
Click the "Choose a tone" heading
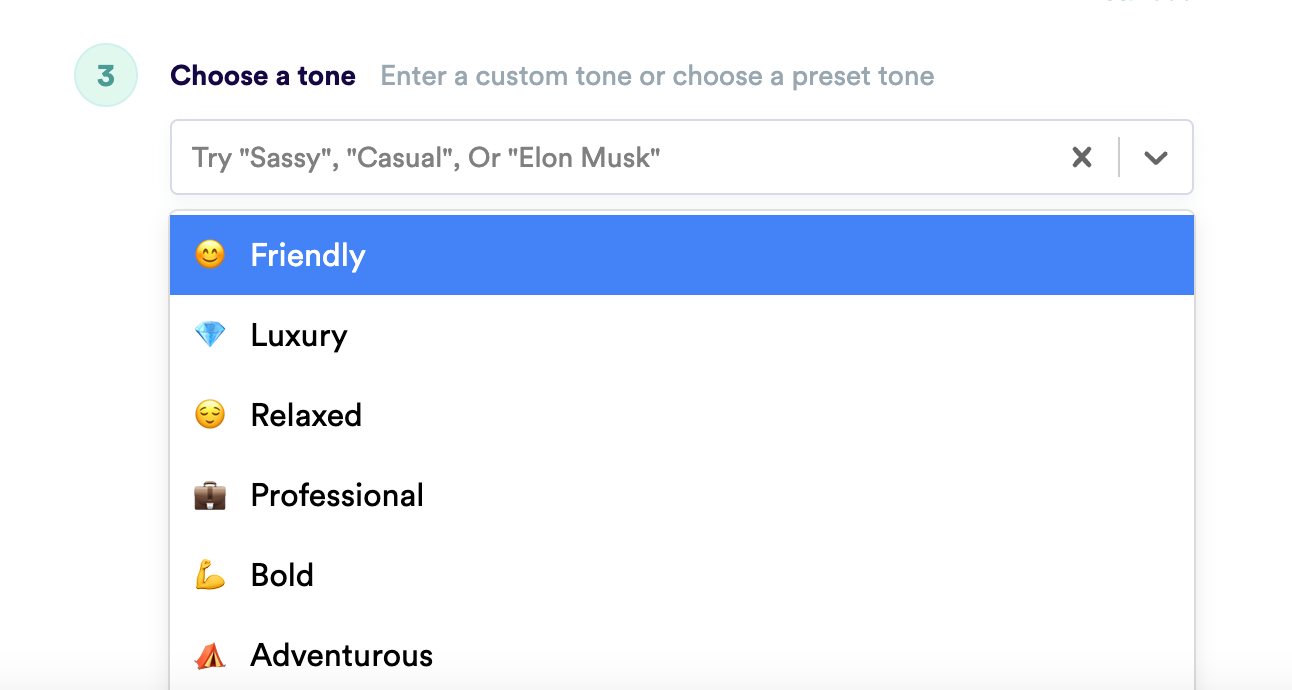[263, 76]
